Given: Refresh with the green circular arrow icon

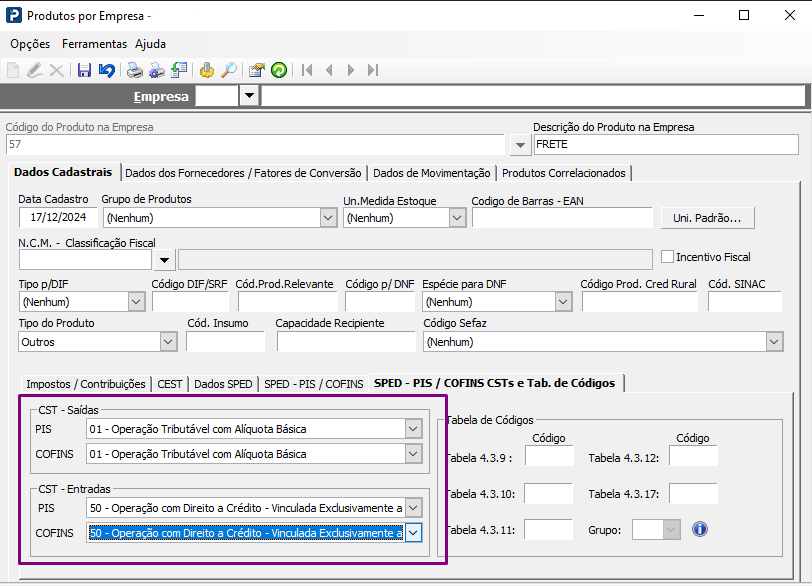Looking at the screenshot, I should [x=279, y=70].
